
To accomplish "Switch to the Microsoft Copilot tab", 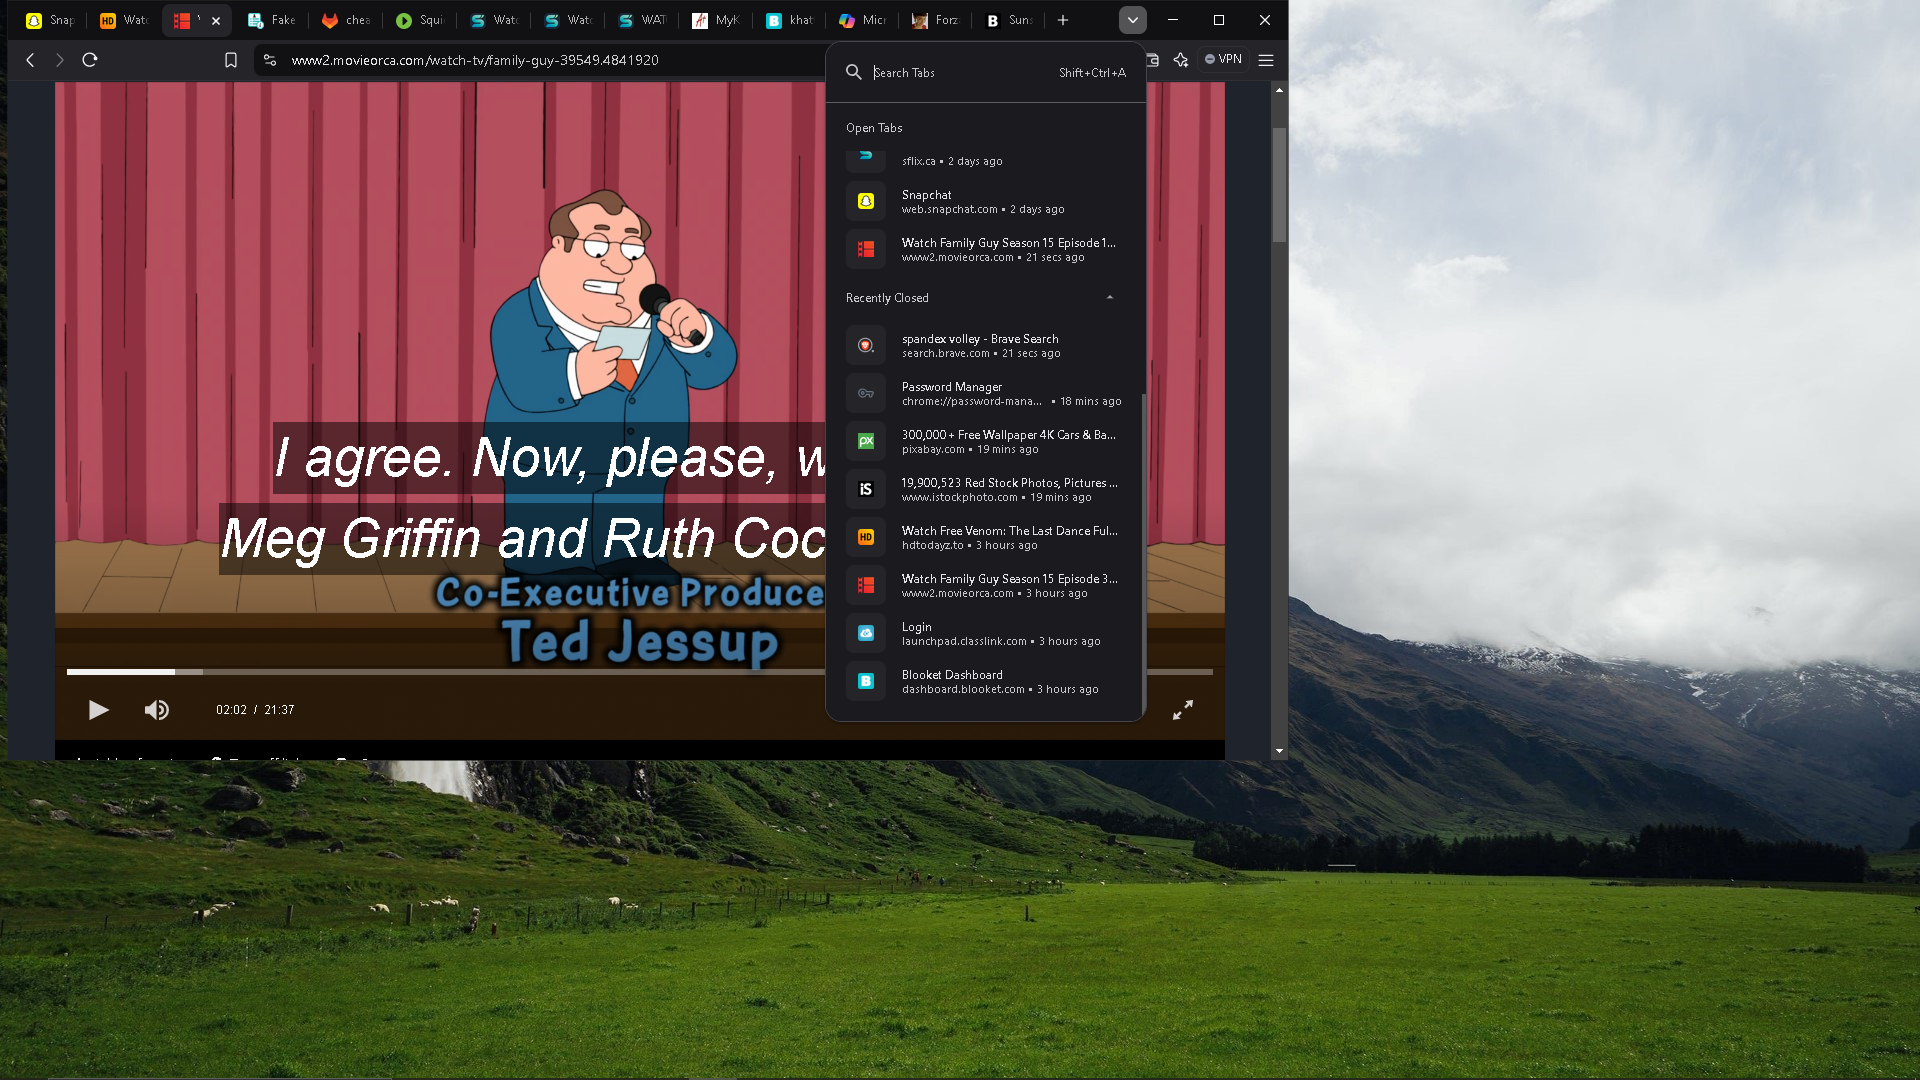I will tap(863, 20).
